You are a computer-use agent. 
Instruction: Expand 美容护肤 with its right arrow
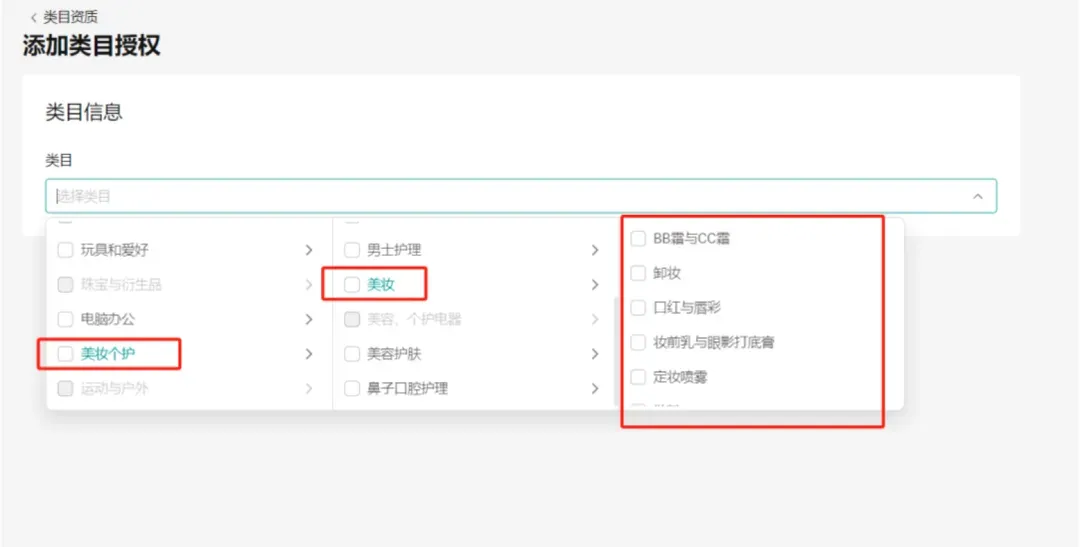point(595,354)
